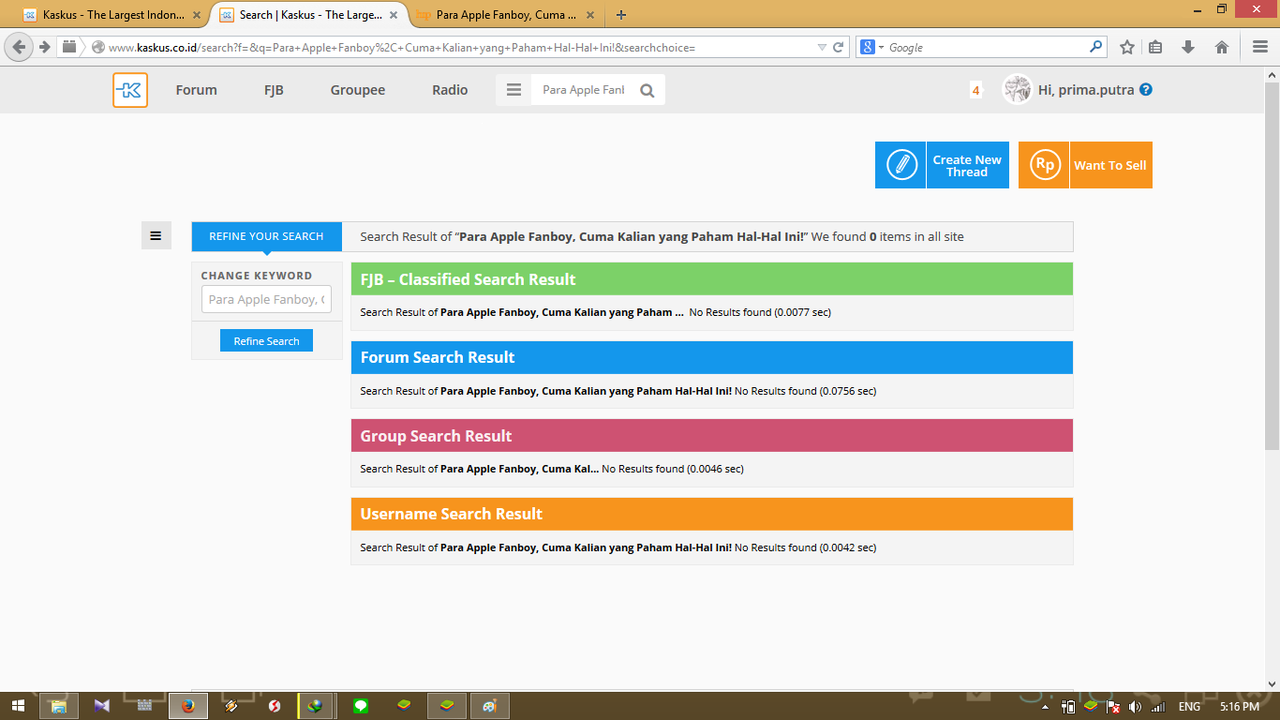Bookmark this page with the star icon
This screenshot has height=720, width=1280.
tap(1127, 47)
